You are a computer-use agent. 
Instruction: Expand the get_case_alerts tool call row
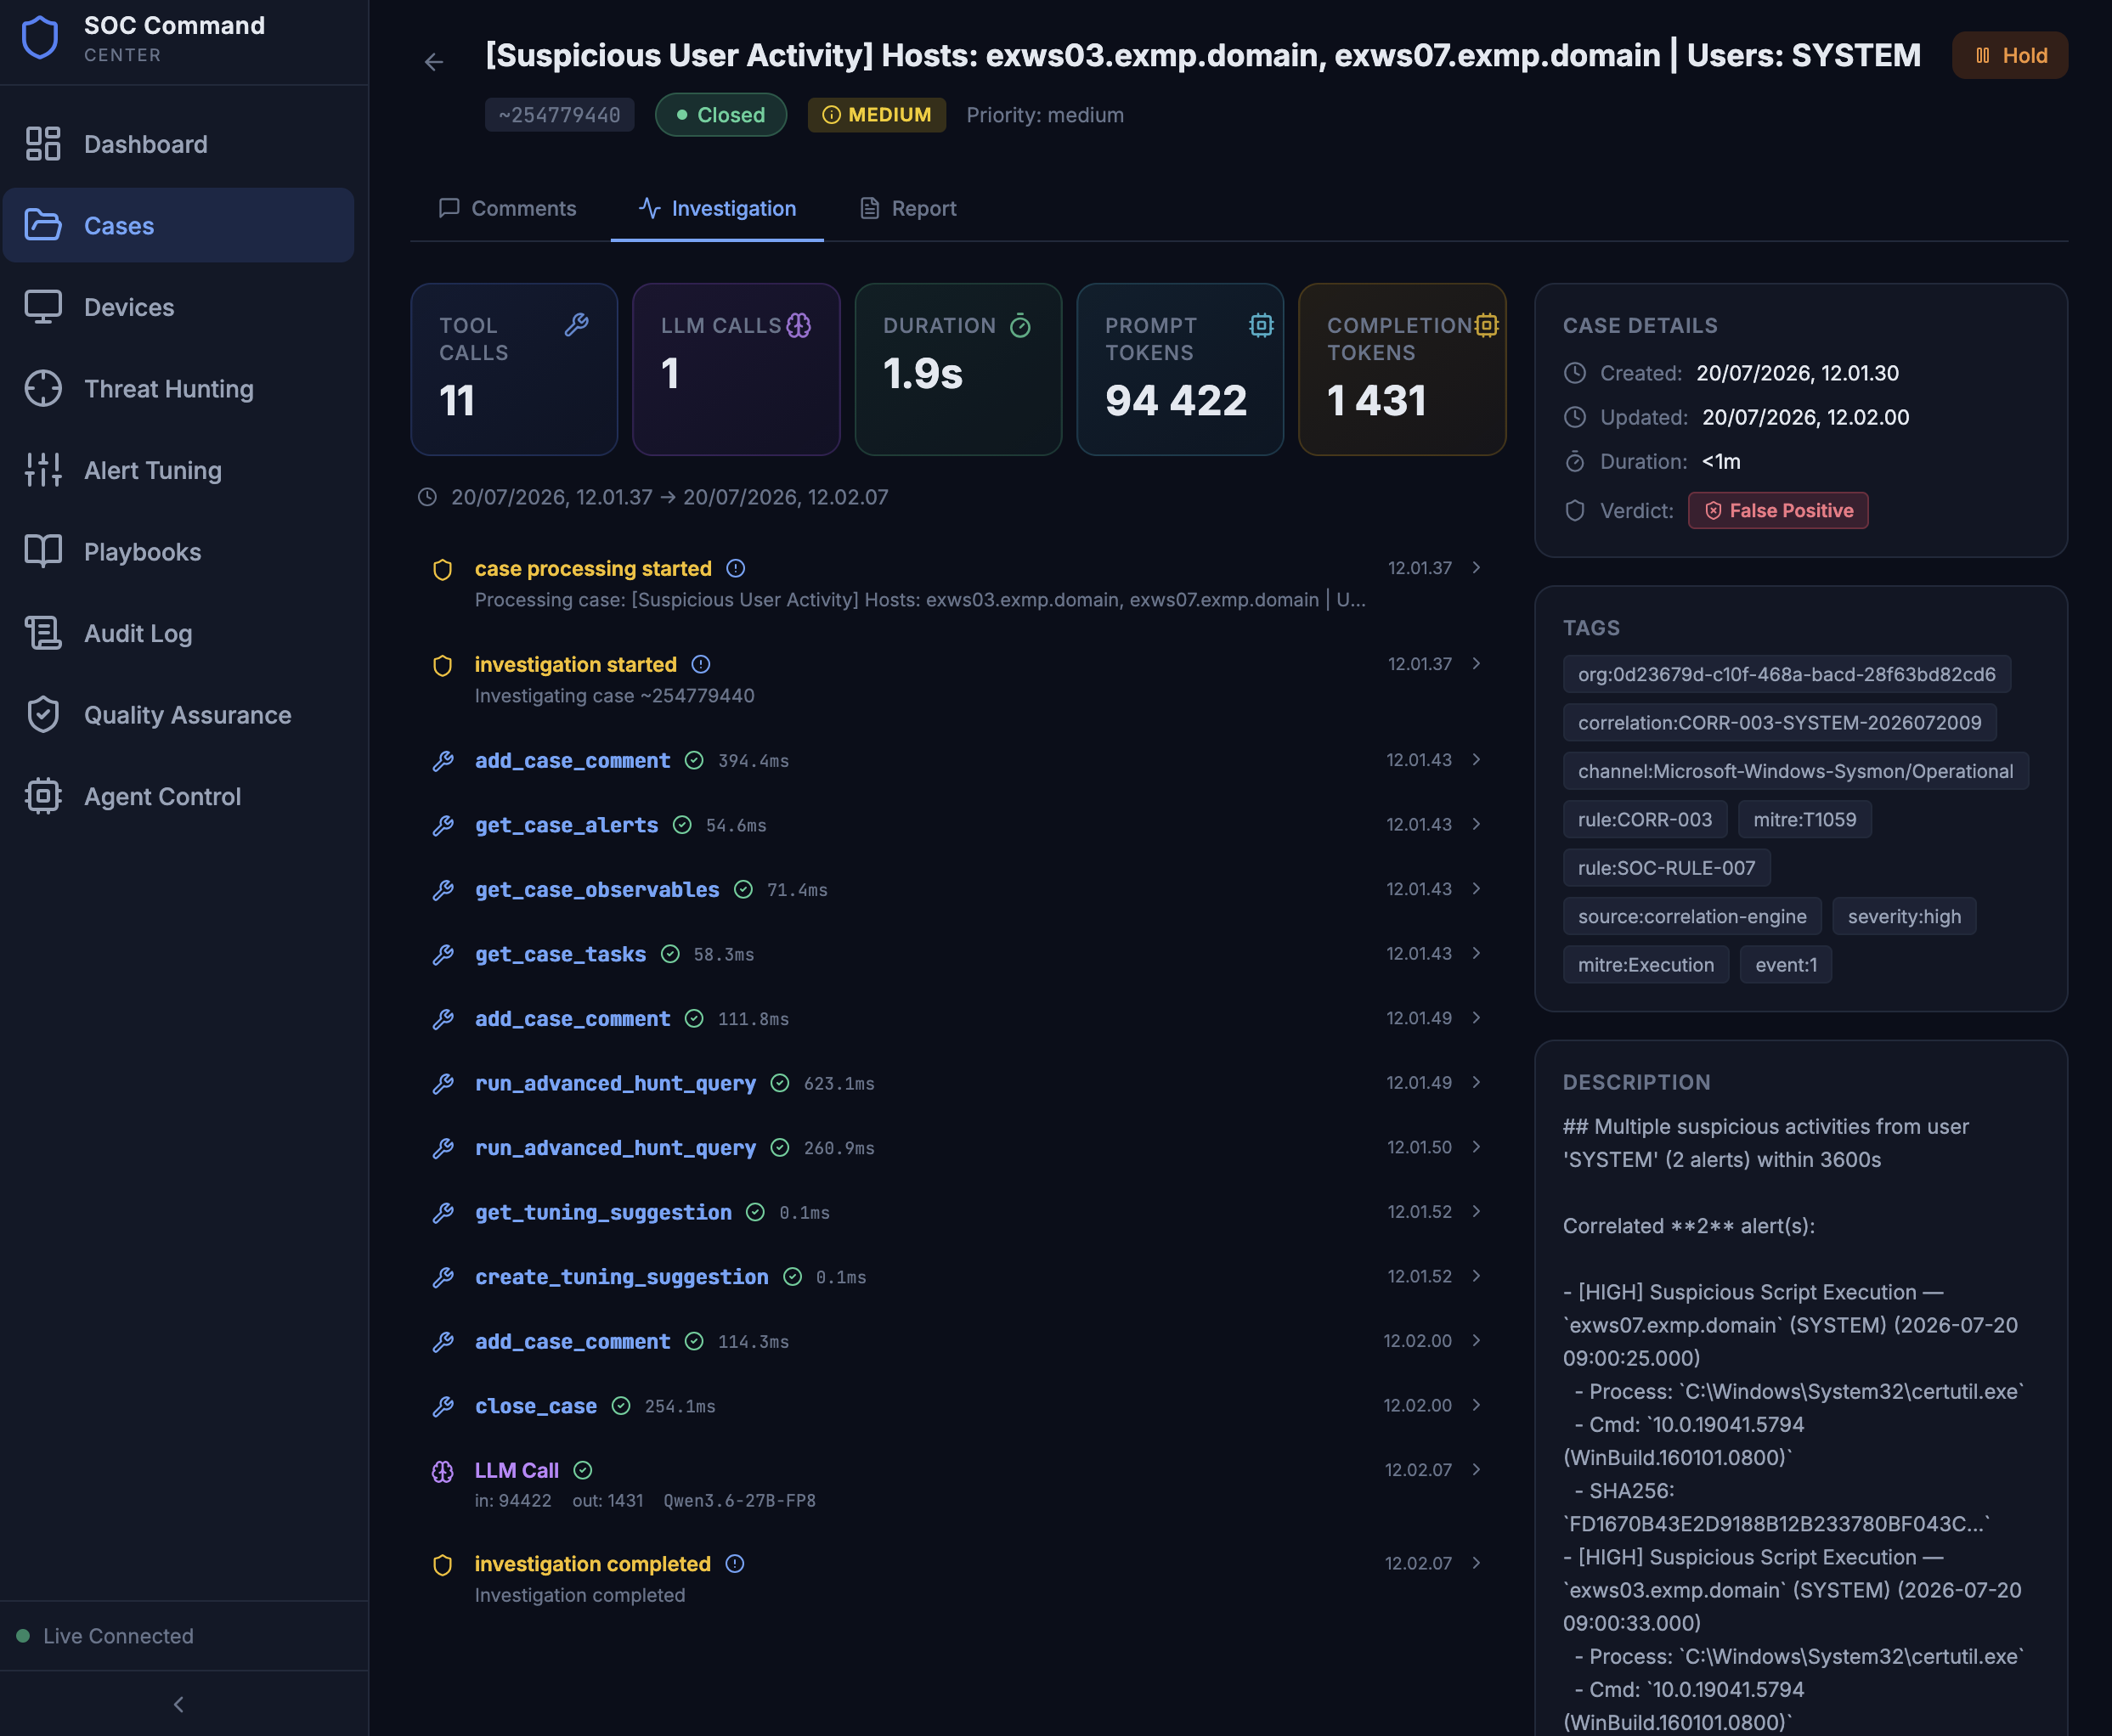pos(1476,824)
